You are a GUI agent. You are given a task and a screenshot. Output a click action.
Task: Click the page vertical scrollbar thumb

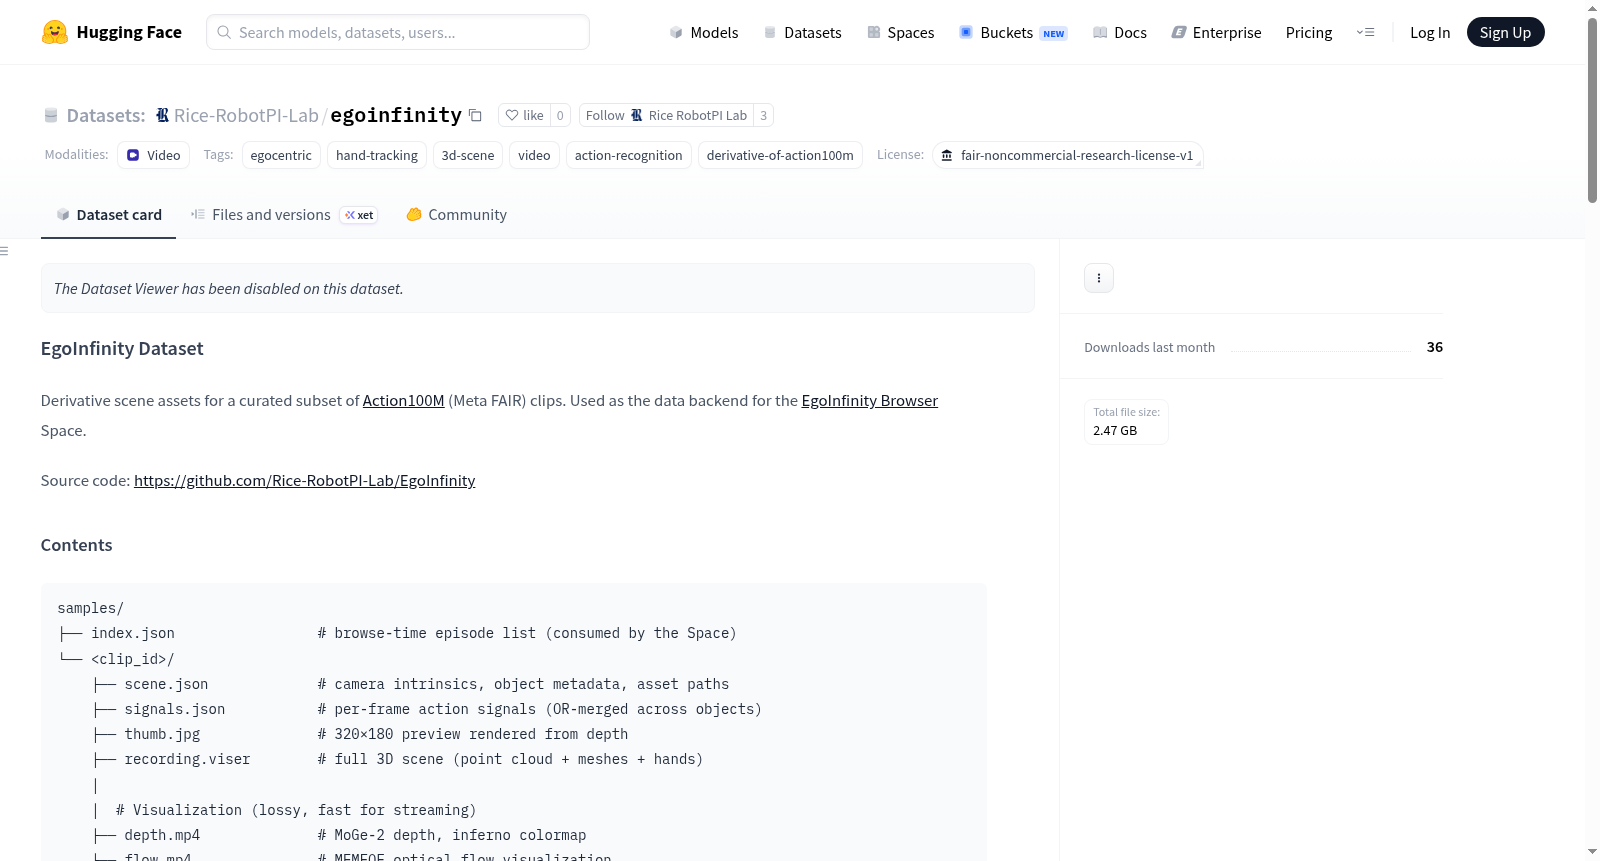(x=1592, y=110)
